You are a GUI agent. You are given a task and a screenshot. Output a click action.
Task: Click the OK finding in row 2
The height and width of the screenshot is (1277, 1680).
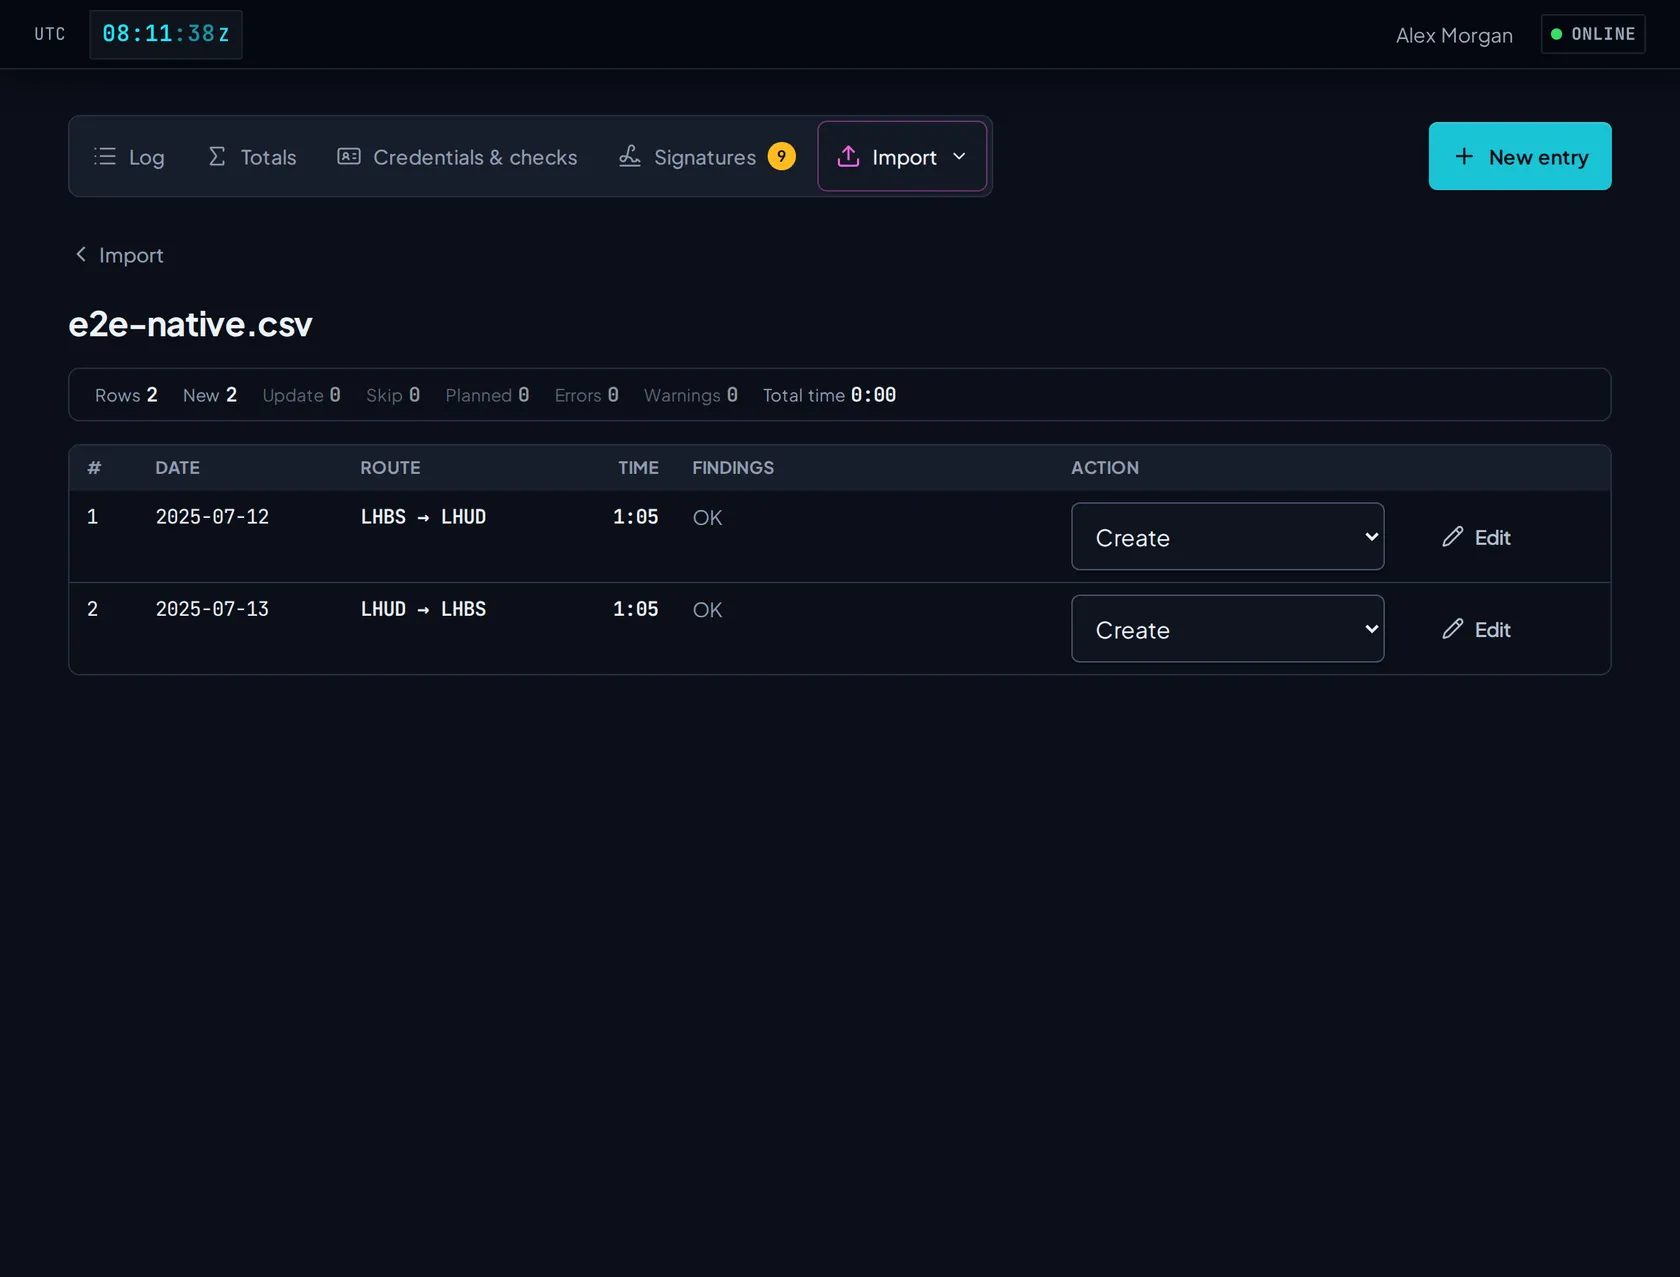707,610
